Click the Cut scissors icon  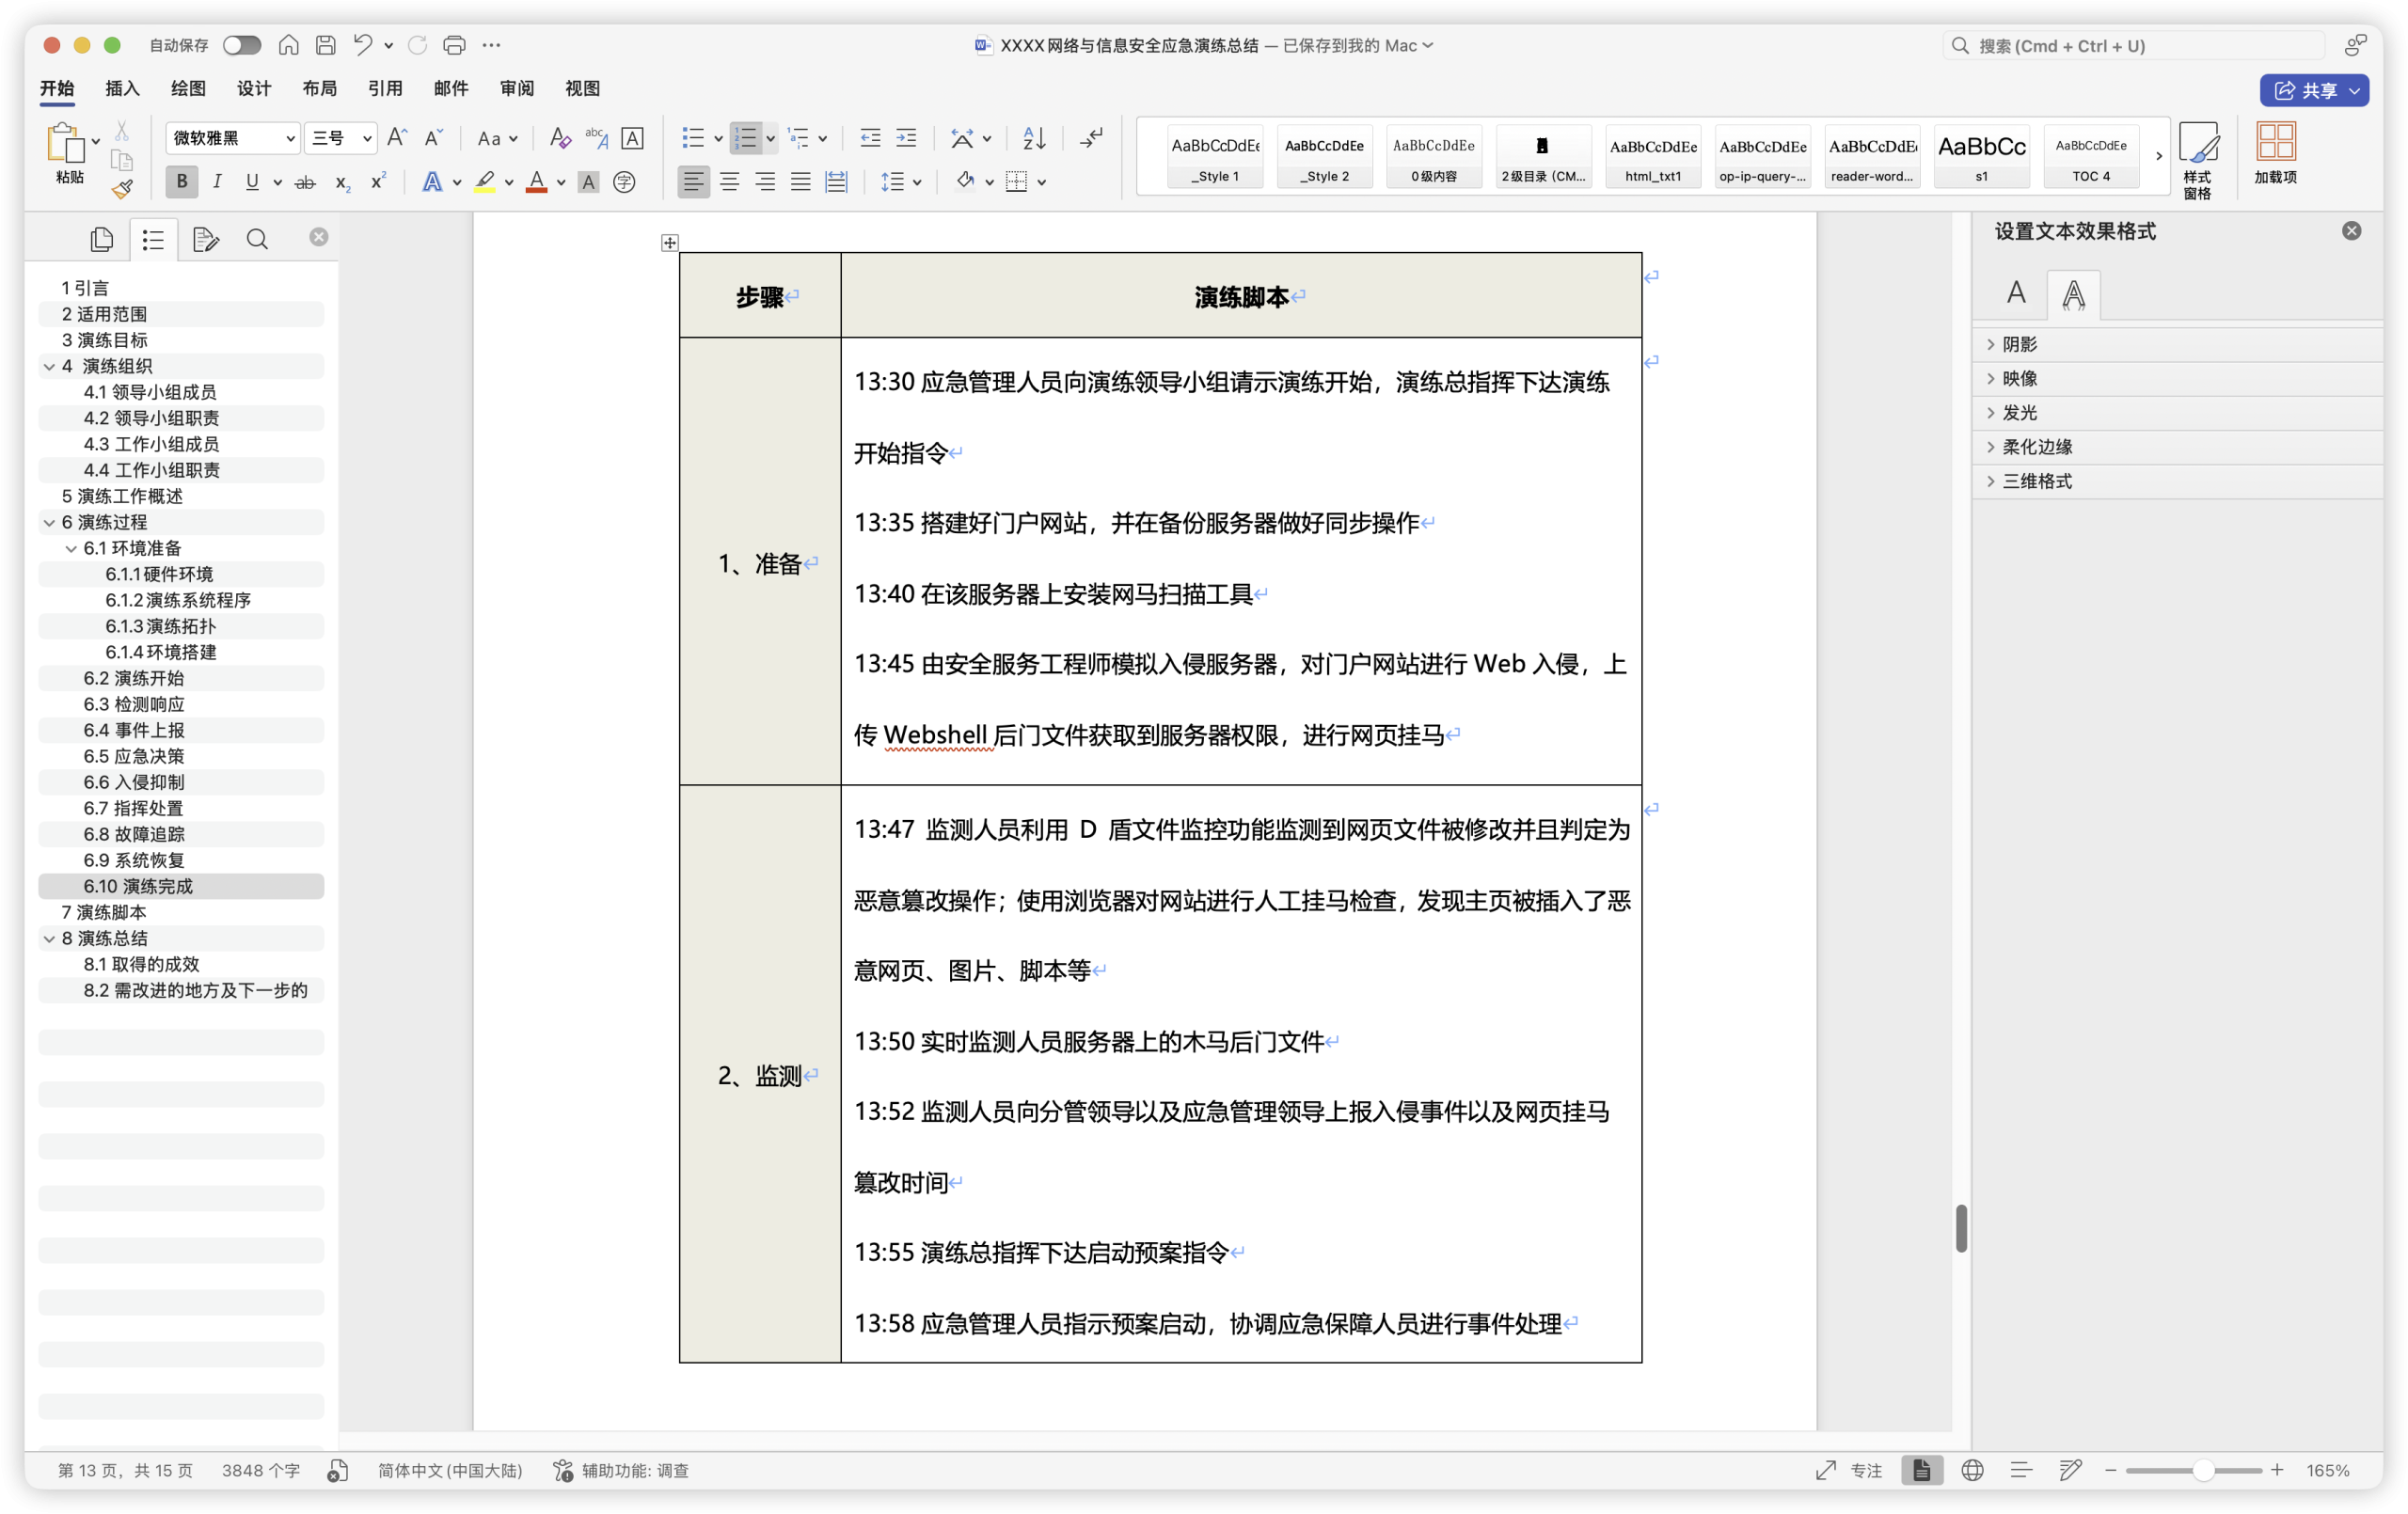122,131
